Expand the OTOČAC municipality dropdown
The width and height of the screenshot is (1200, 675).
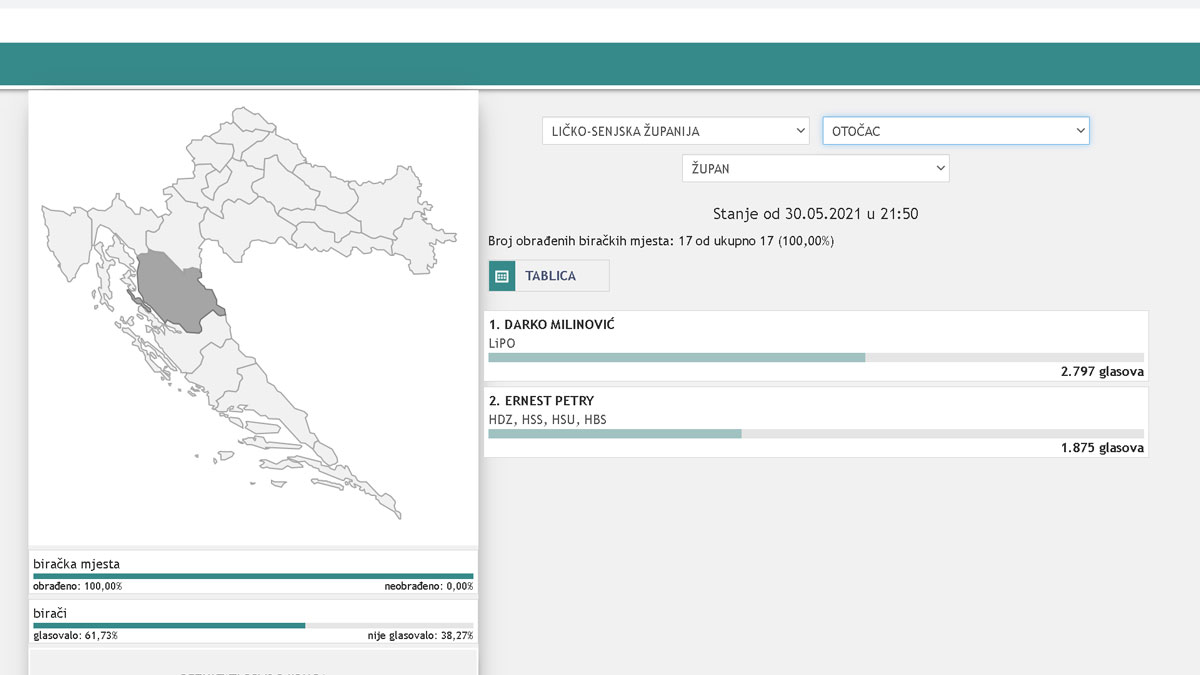coord(955,131)
